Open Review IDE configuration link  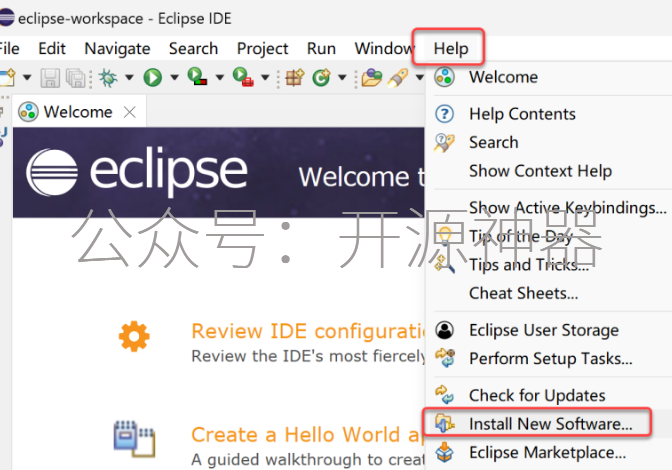308,331
